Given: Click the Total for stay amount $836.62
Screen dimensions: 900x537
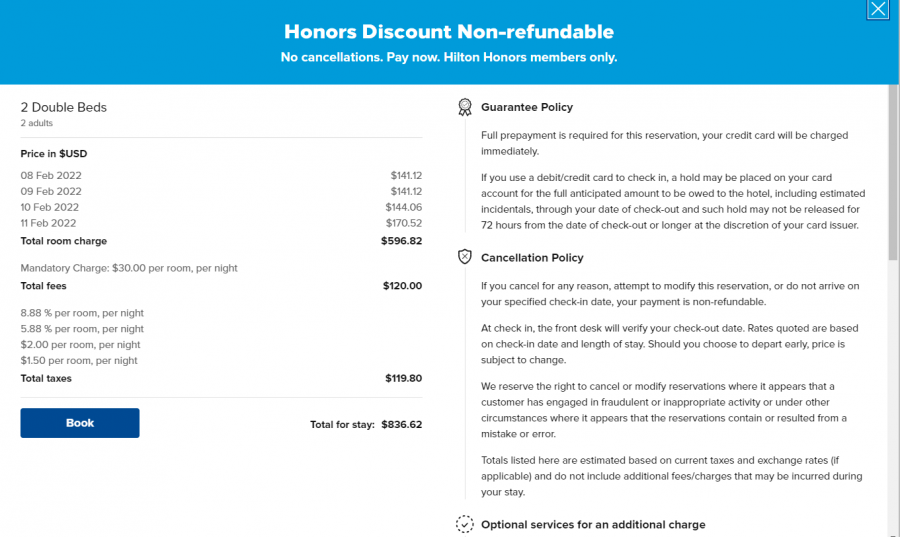Looking at the screenshot, I should (401, 424).
